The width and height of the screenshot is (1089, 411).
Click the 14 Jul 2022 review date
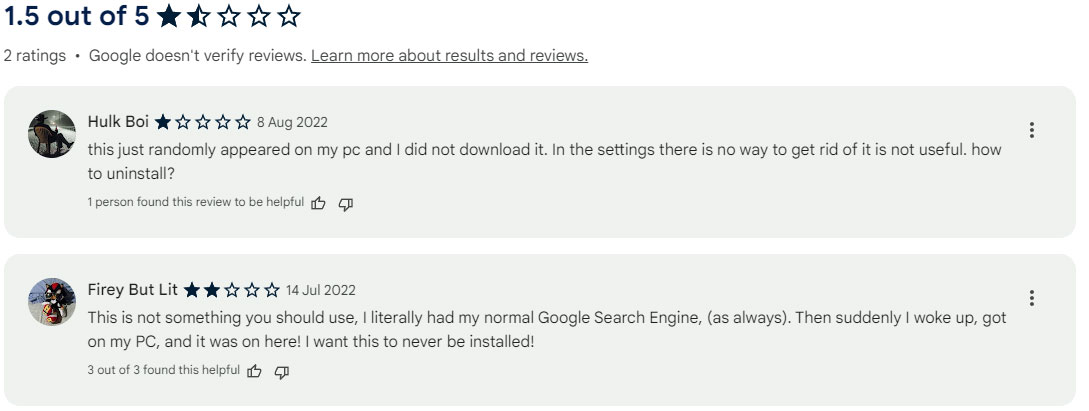click(x=320, y=291)
